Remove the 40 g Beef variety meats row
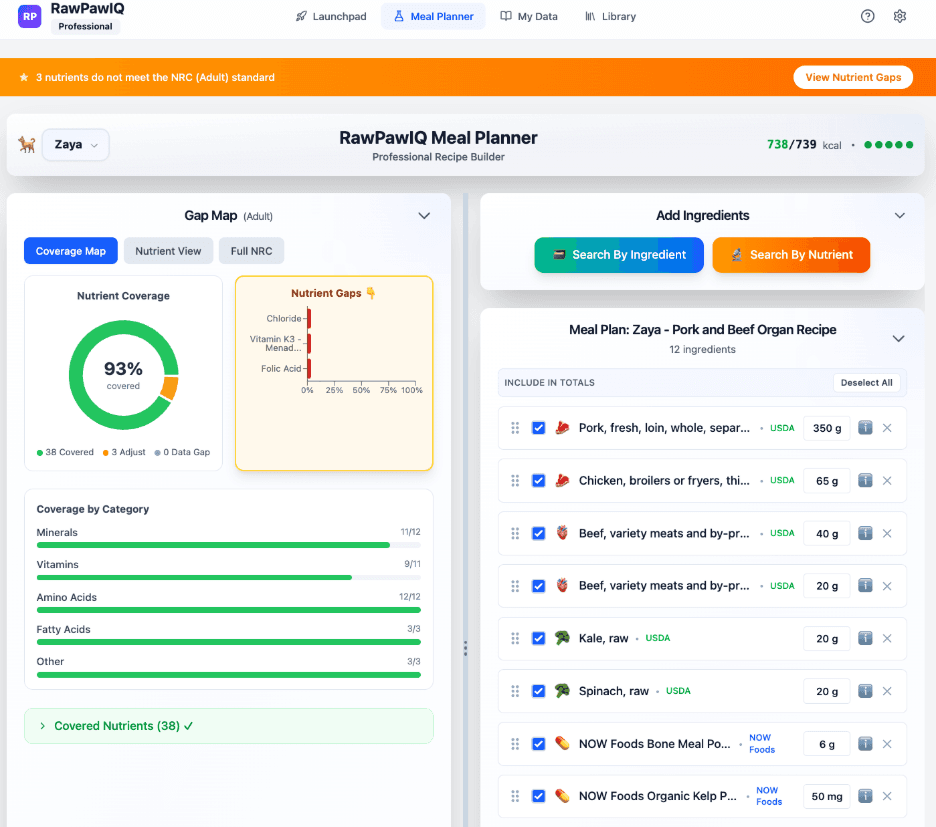Image resolution: width=936 pixels, height=827 pixels. click(887, 533)
